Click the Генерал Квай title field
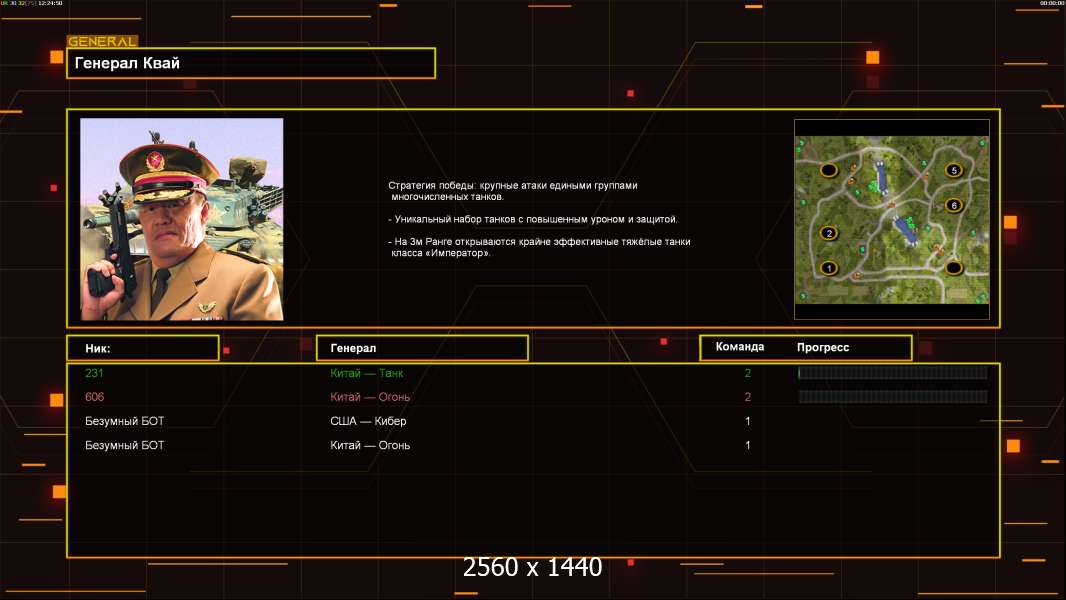Screen dimensions: 1066x600 250,63
